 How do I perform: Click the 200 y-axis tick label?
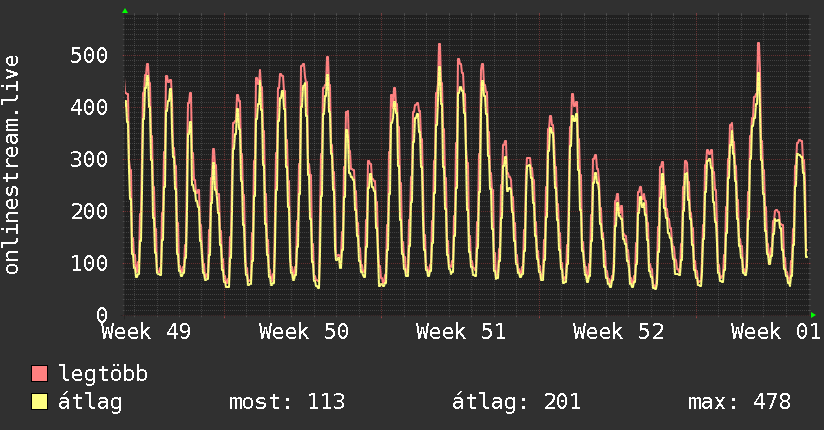89,211
